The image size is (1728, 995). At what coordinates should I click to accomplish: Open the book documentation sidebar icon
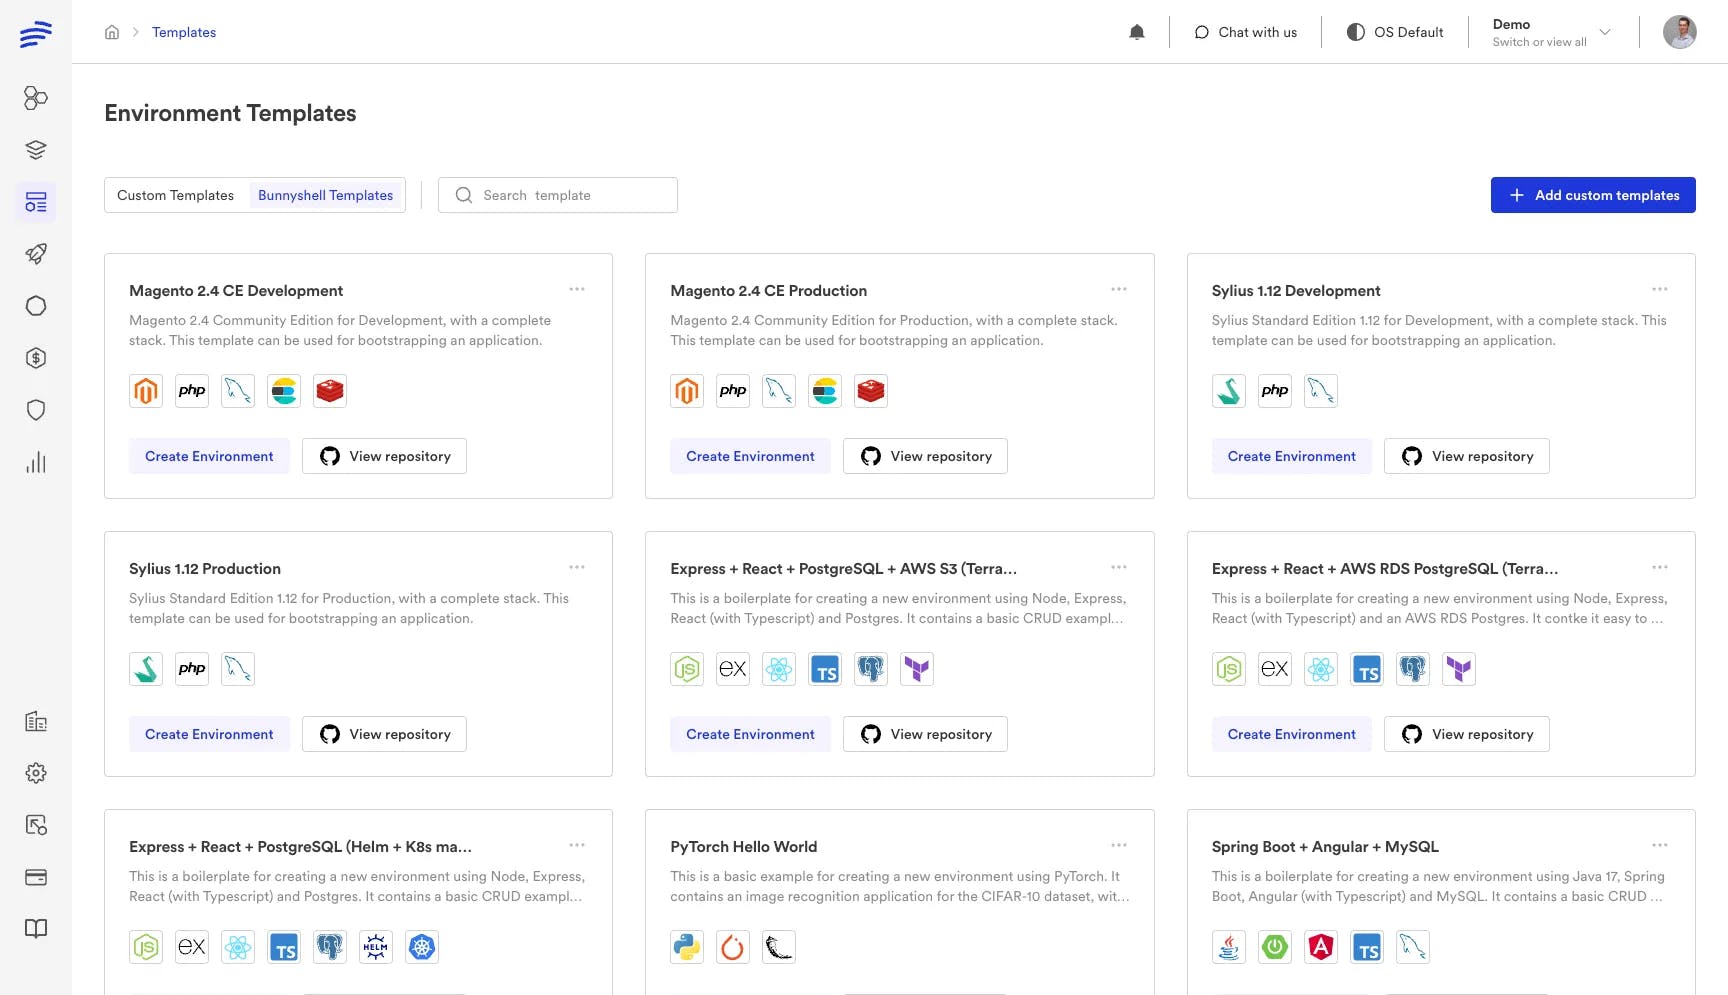tap(36, 929)
